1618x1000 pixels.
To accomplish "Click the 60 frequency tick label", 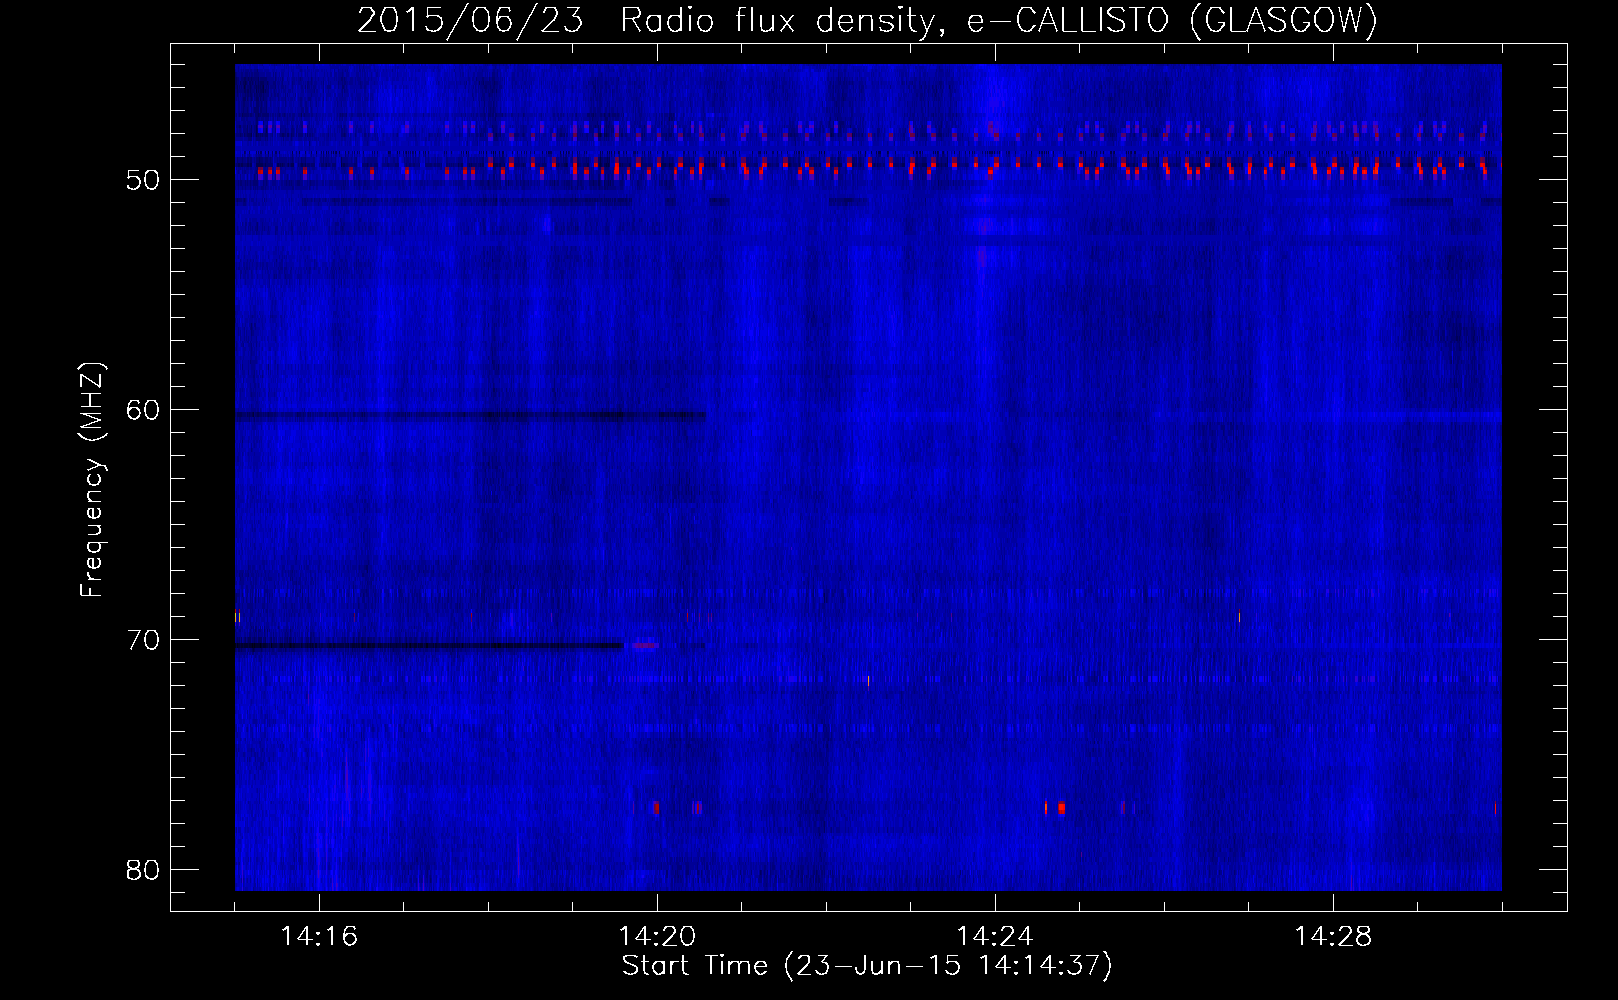I will 143,410.
